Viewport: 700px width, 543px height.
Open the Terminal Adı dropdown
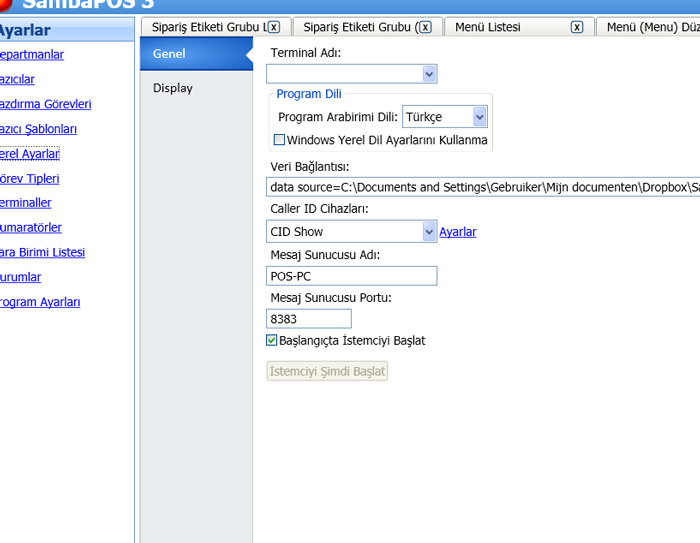click(429, 74)
